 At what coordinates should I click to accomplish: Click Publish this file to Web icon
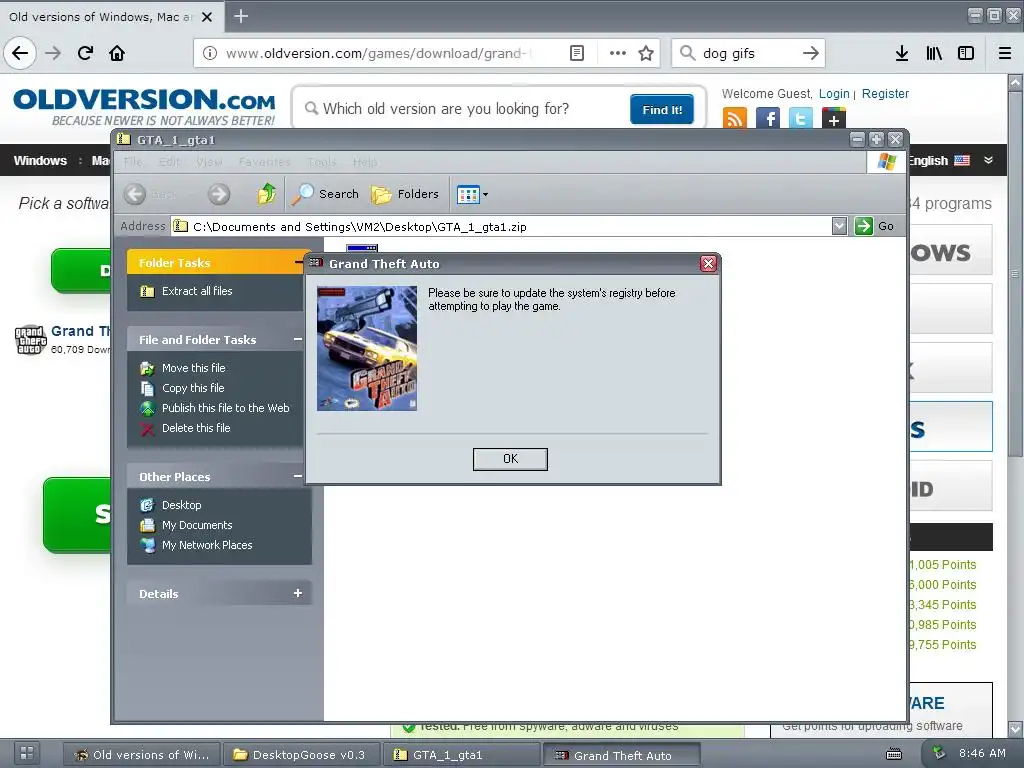(148, 409)
